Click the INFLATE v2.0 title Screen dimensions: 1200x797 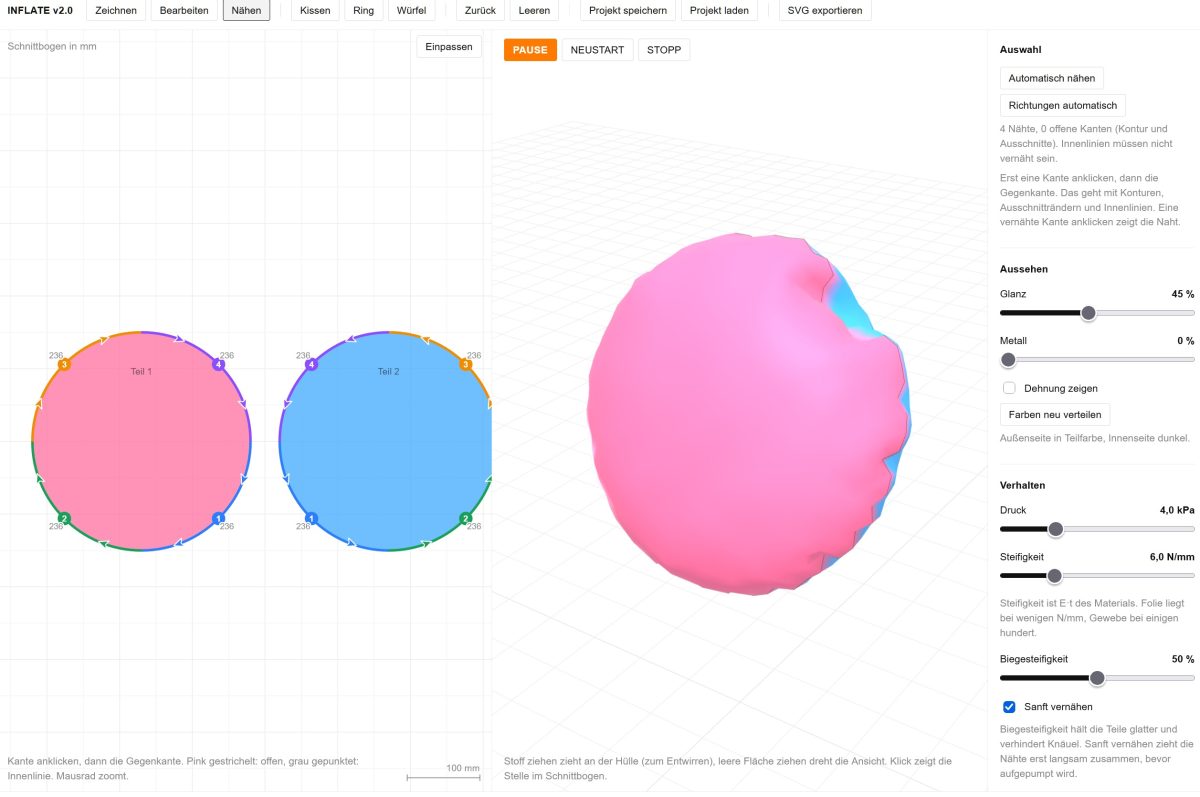(x=40, y=10)
